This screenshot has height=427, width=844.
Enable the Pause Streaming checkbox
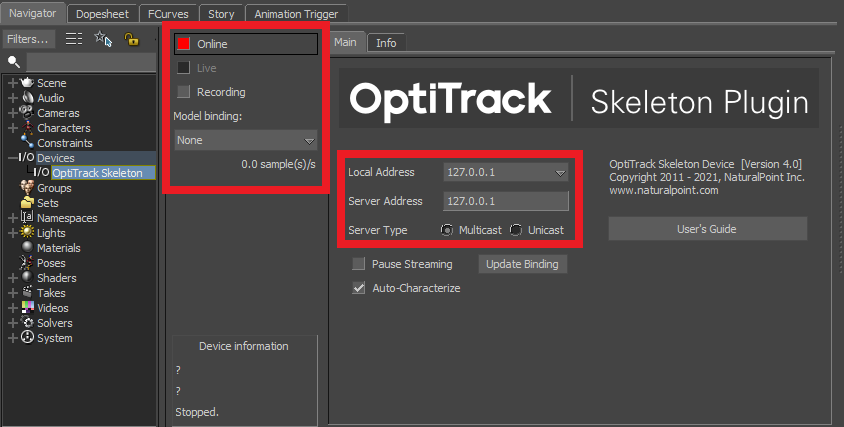(358, 264)
